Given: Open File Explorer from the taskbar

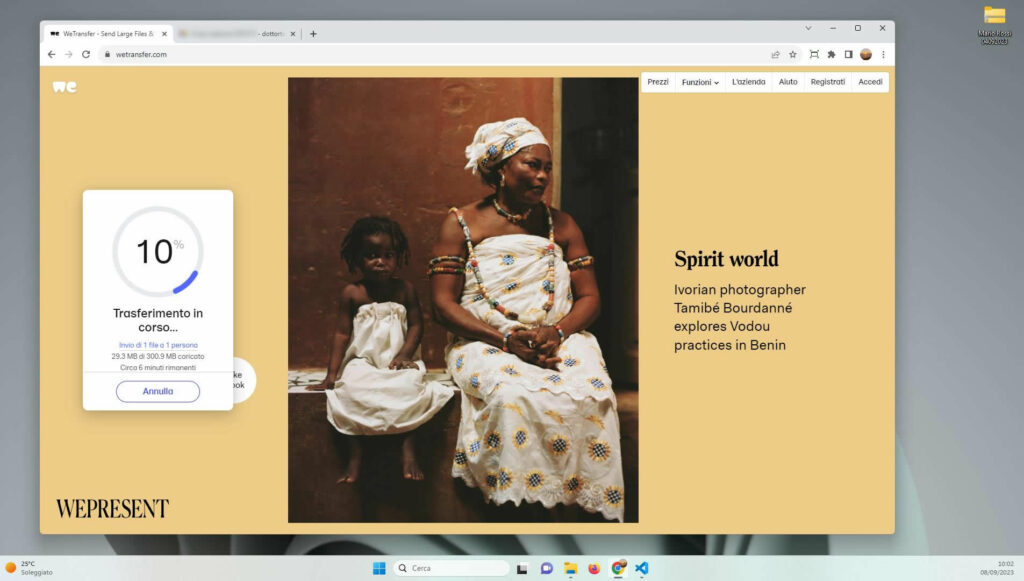Looking at the screenshot, I should [x=571, y=569].
